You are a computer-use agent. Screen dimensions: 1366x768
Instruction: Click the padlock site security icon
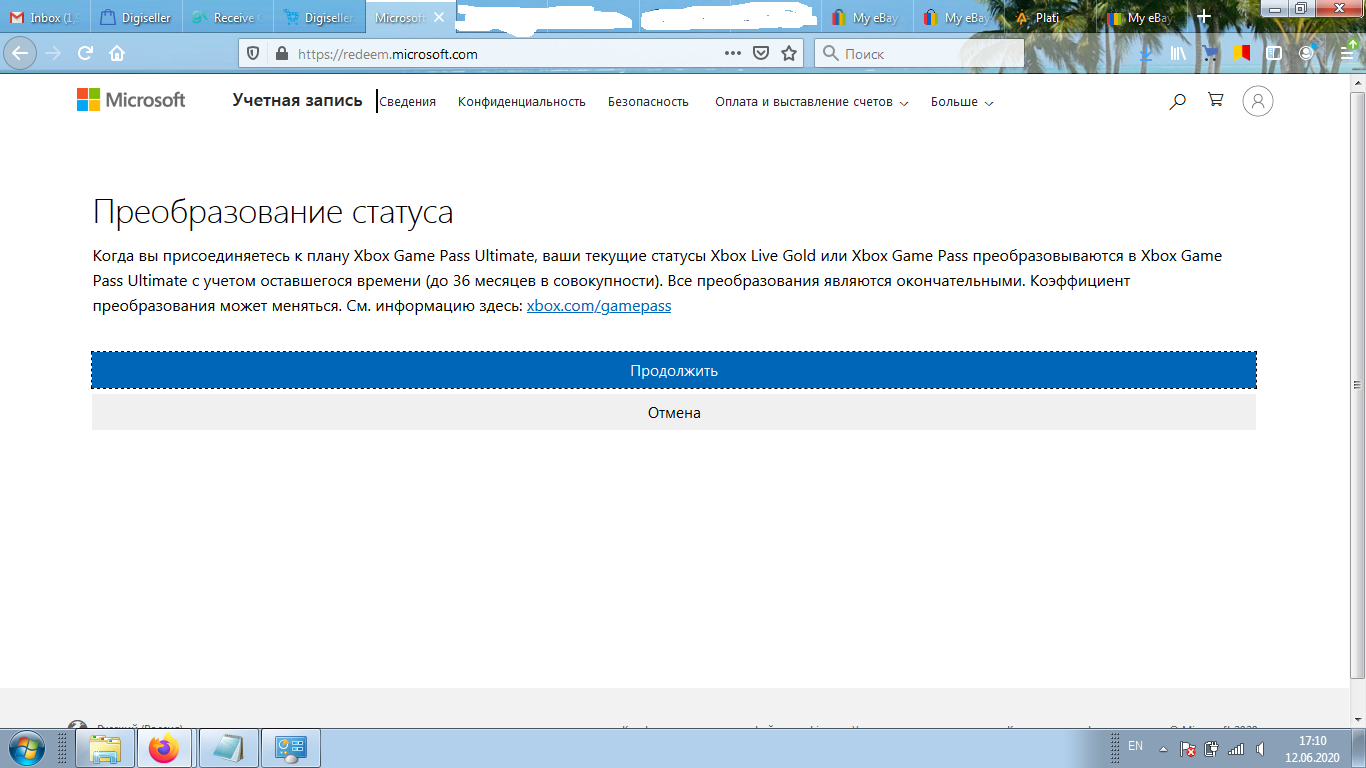pos(280,54)
